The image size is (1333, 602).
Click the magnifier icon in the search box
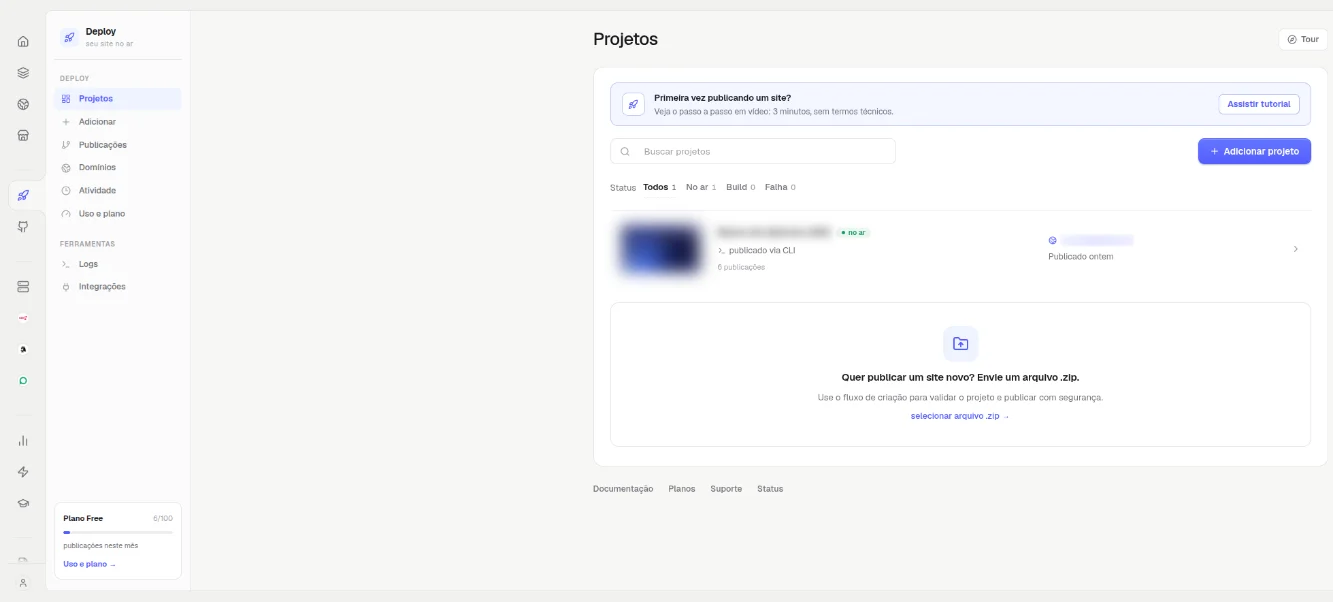pyautogui.click(x=625, y=152)
